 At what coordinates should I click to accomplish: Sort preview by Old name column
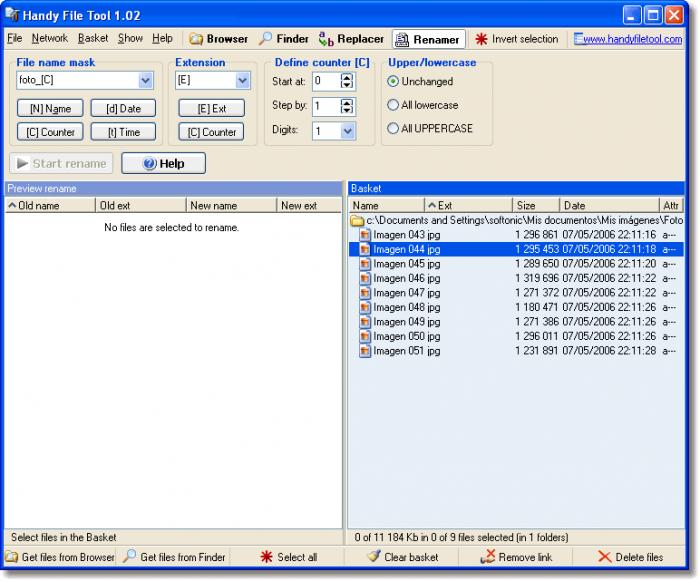click(x=50, y=205)
